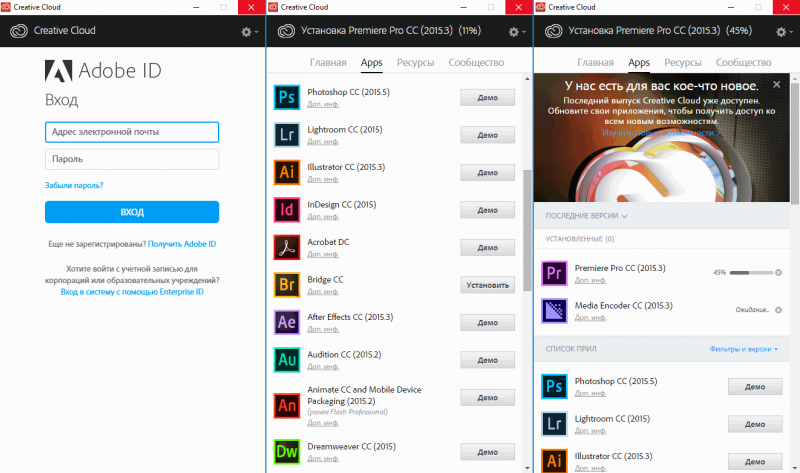The height and width of the screenshot is (473, 800).
Task: Click Creative Cloud logo in right window header
Action: (554, 31)
